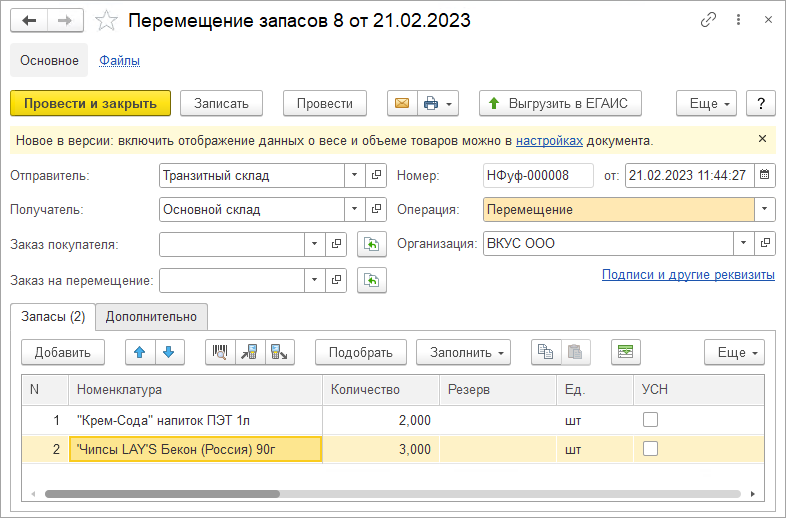The height and width of the screenshot is (518, 786).
Task: Click Провести и закрыть button
Action: click(90, 103)
